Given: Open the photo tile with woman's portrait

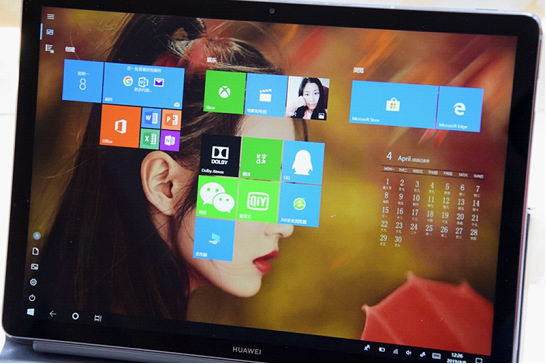Looking at the screenshot, I should (x=308, y=98).
